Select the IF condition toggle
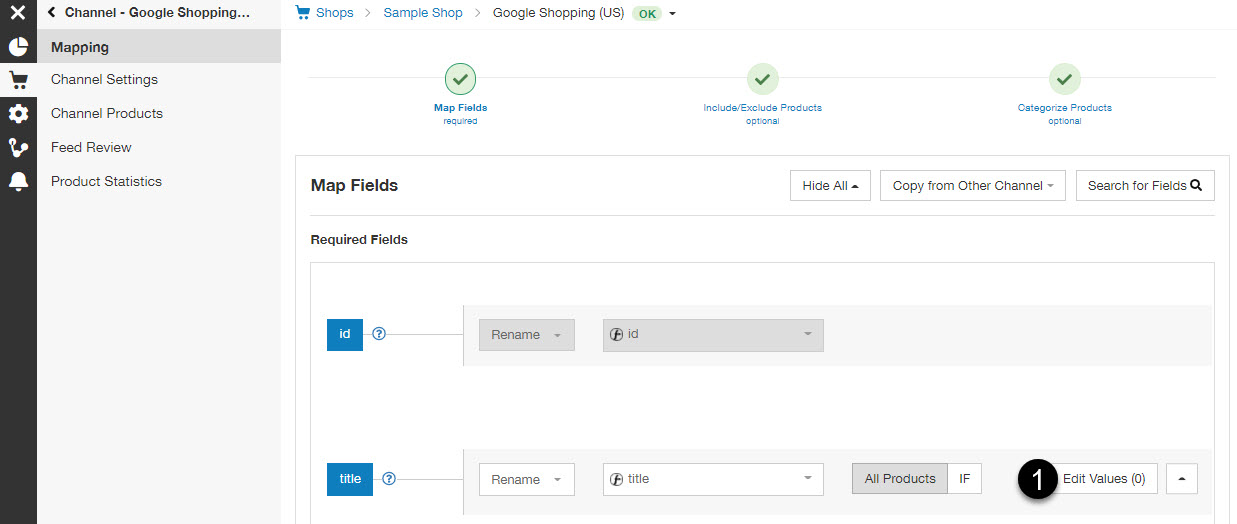 point(965,479)
